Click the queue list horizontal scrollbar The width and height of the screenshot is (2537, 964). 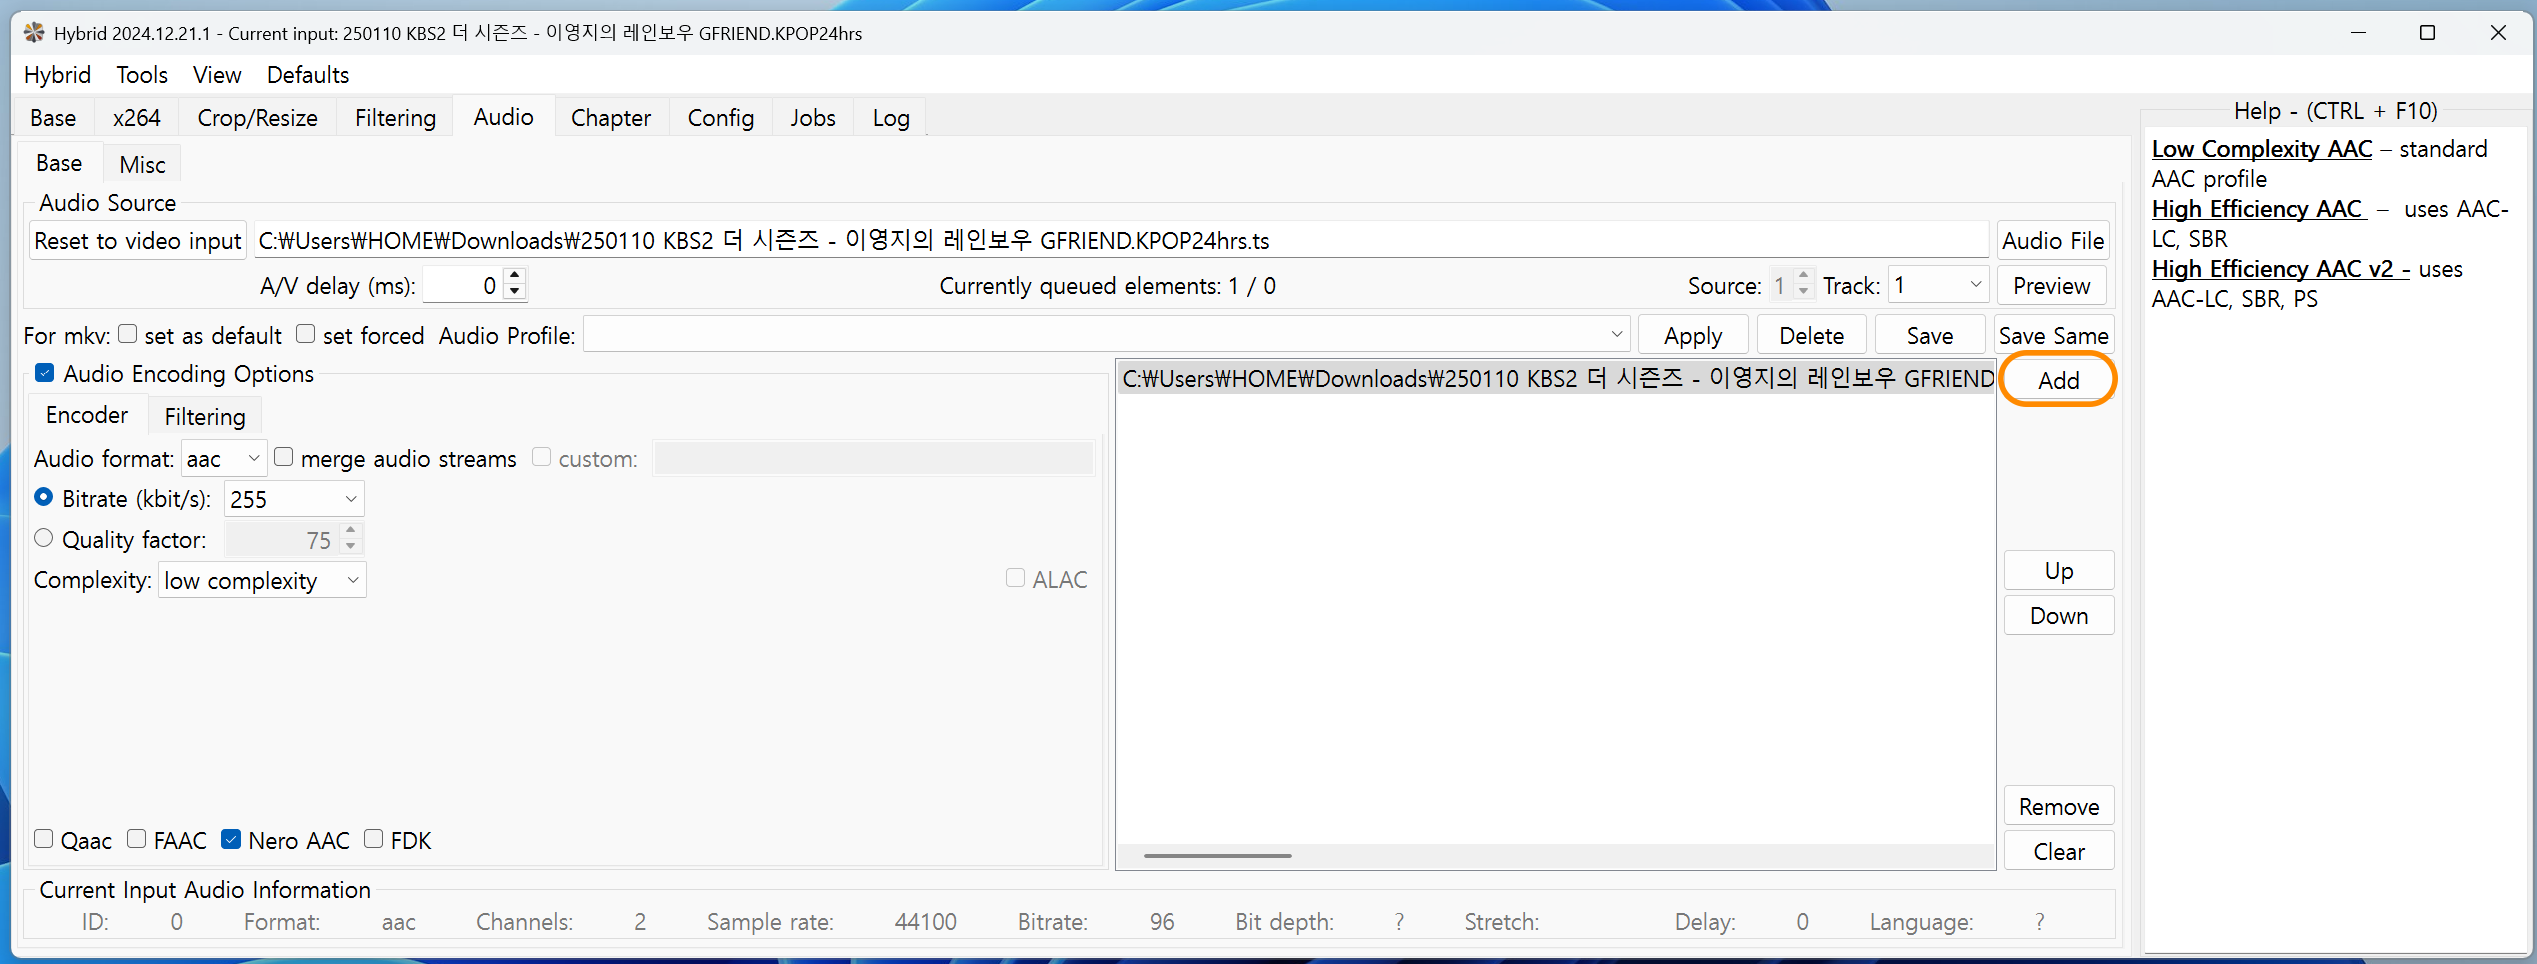coord(1217,856)
